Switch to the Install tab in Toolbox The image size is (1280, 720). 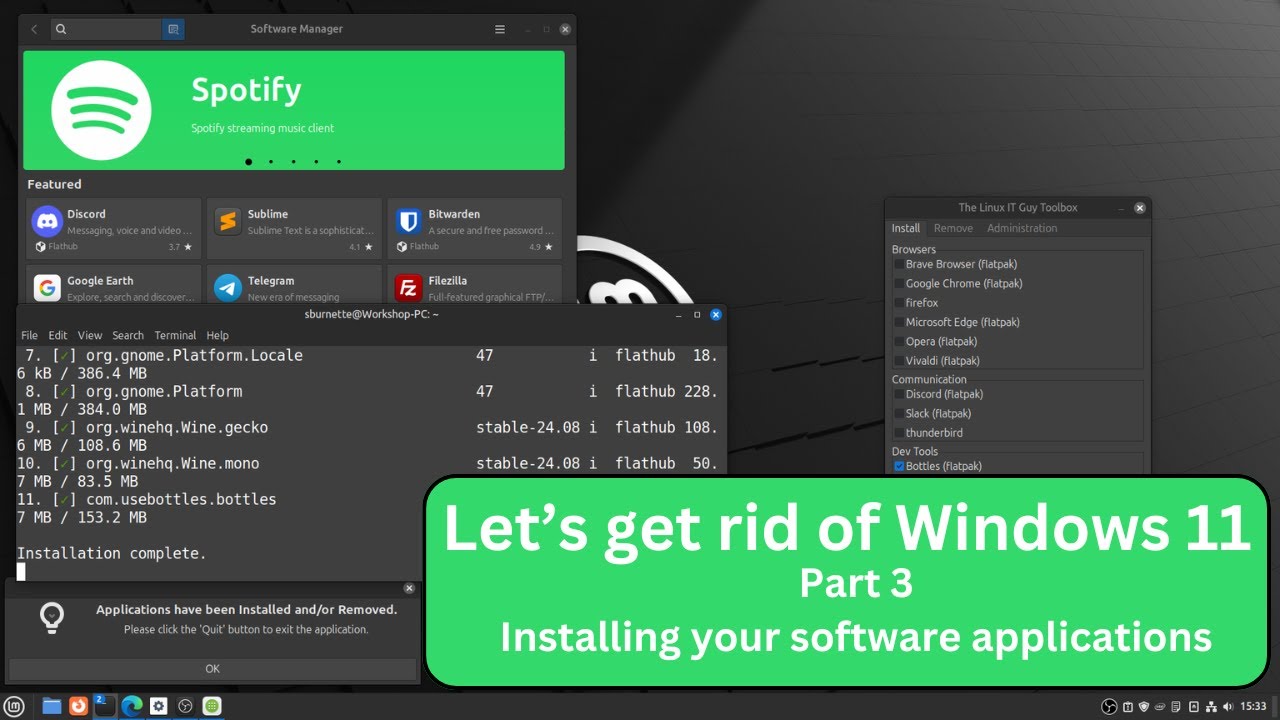(906, 228)
